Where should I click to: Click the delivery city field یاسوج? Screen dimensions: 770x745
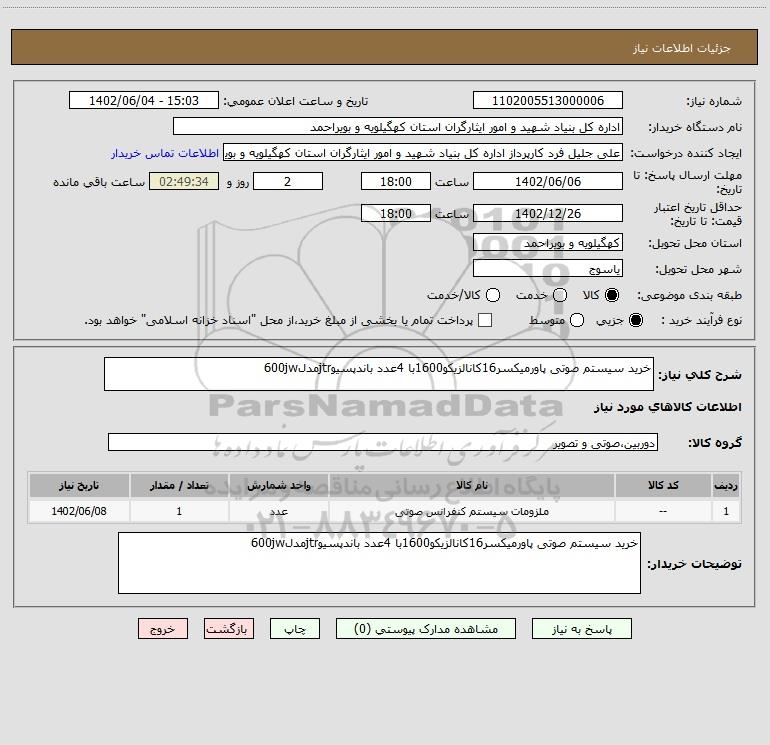click(548, 269)
